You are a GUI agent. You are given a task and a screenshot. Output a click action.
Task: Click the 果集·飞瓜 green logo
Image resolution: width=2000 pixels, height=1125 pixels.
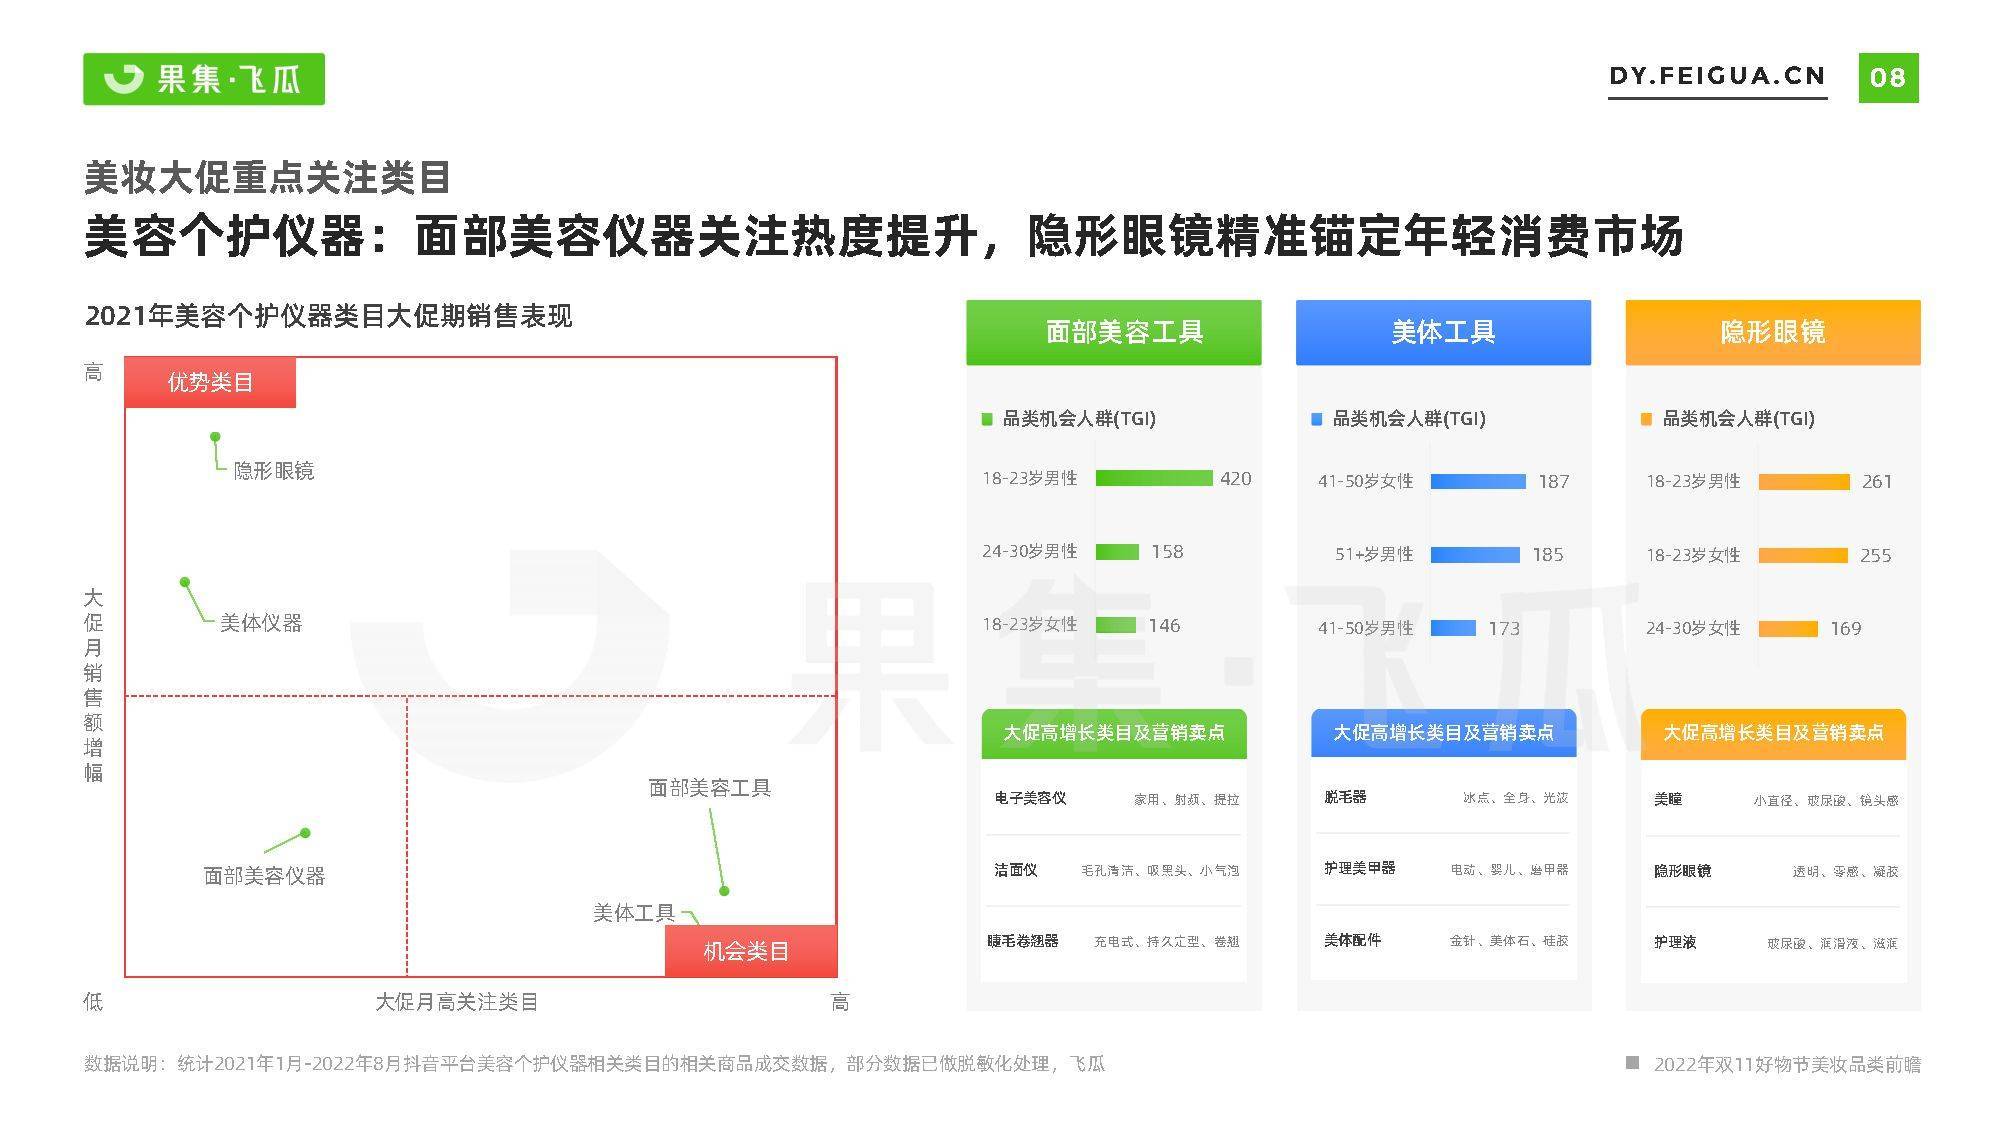204,78
